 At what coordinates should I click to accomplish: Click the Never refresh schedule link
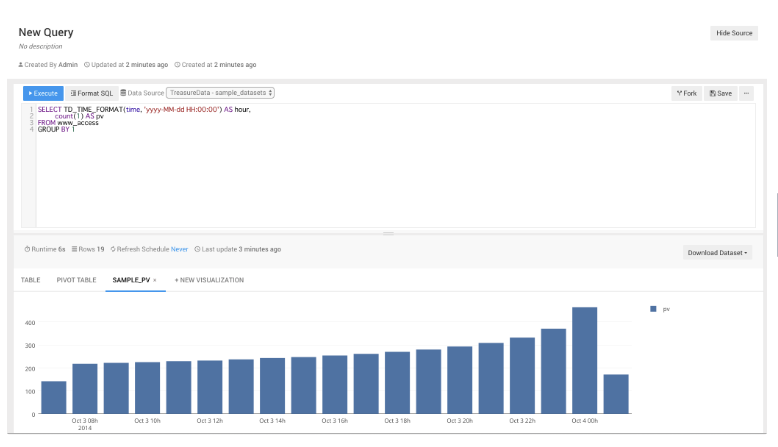(x=179, y=249)
